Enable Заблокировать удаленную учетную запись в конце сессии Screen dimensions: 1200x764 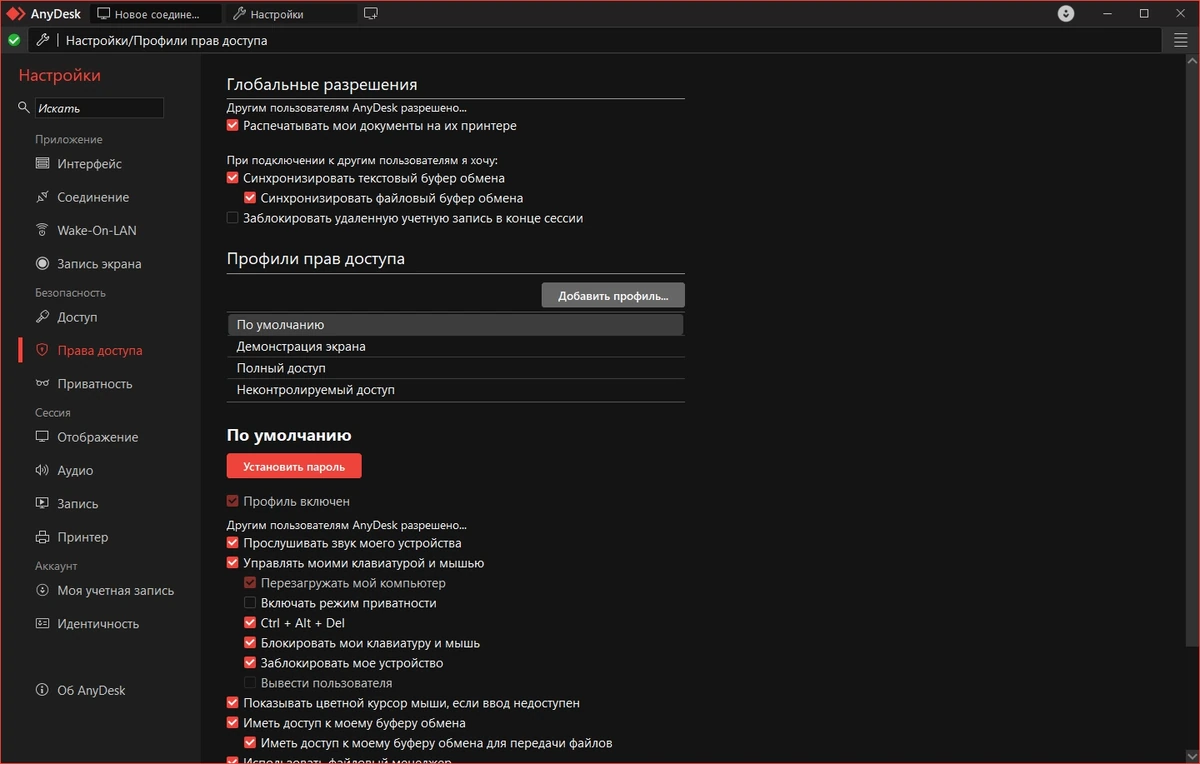(233, 218)
